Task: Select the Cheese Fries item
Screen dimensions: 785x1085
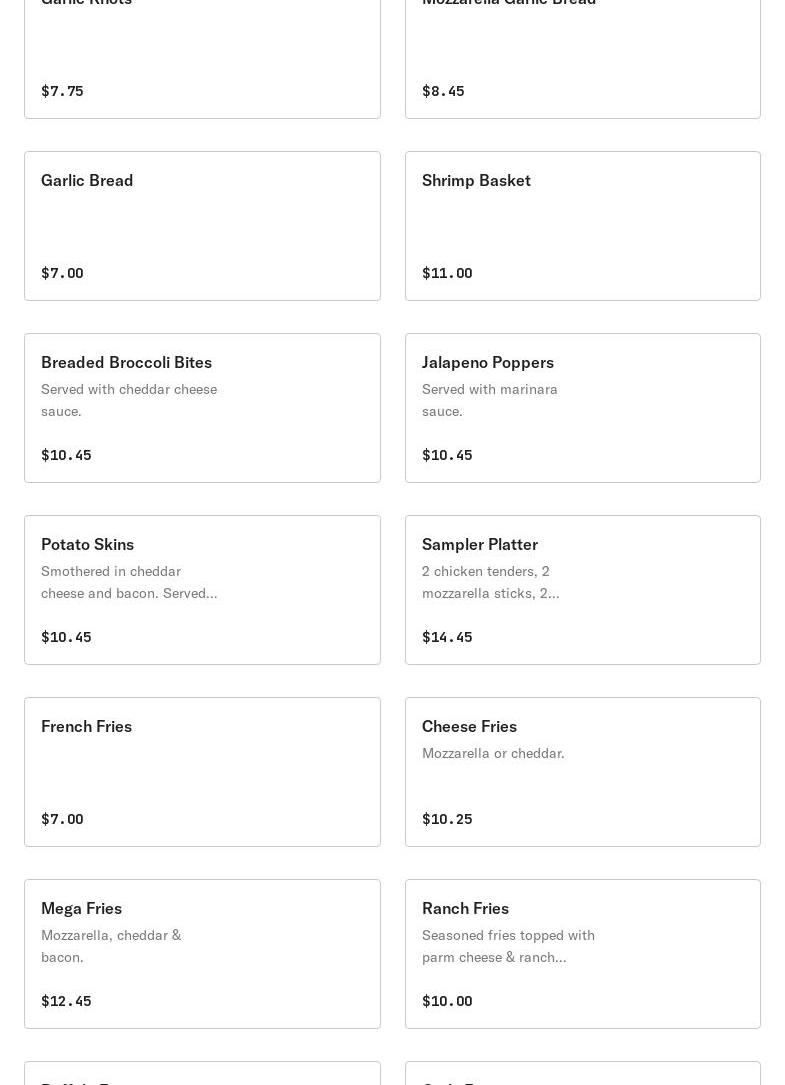Action: 582,772
